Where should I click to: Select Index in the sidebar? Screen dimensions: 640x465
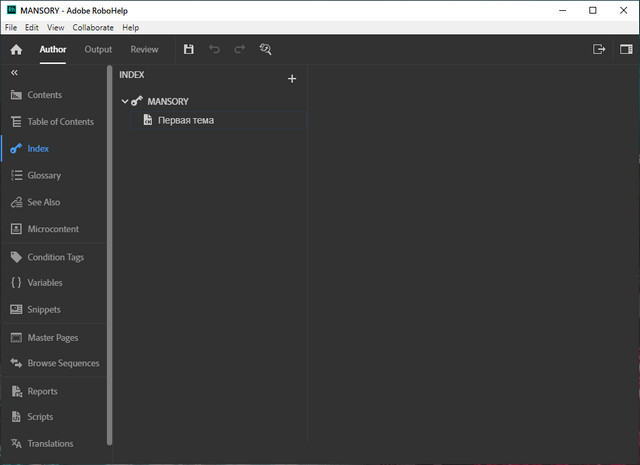[x=38, y=149]
